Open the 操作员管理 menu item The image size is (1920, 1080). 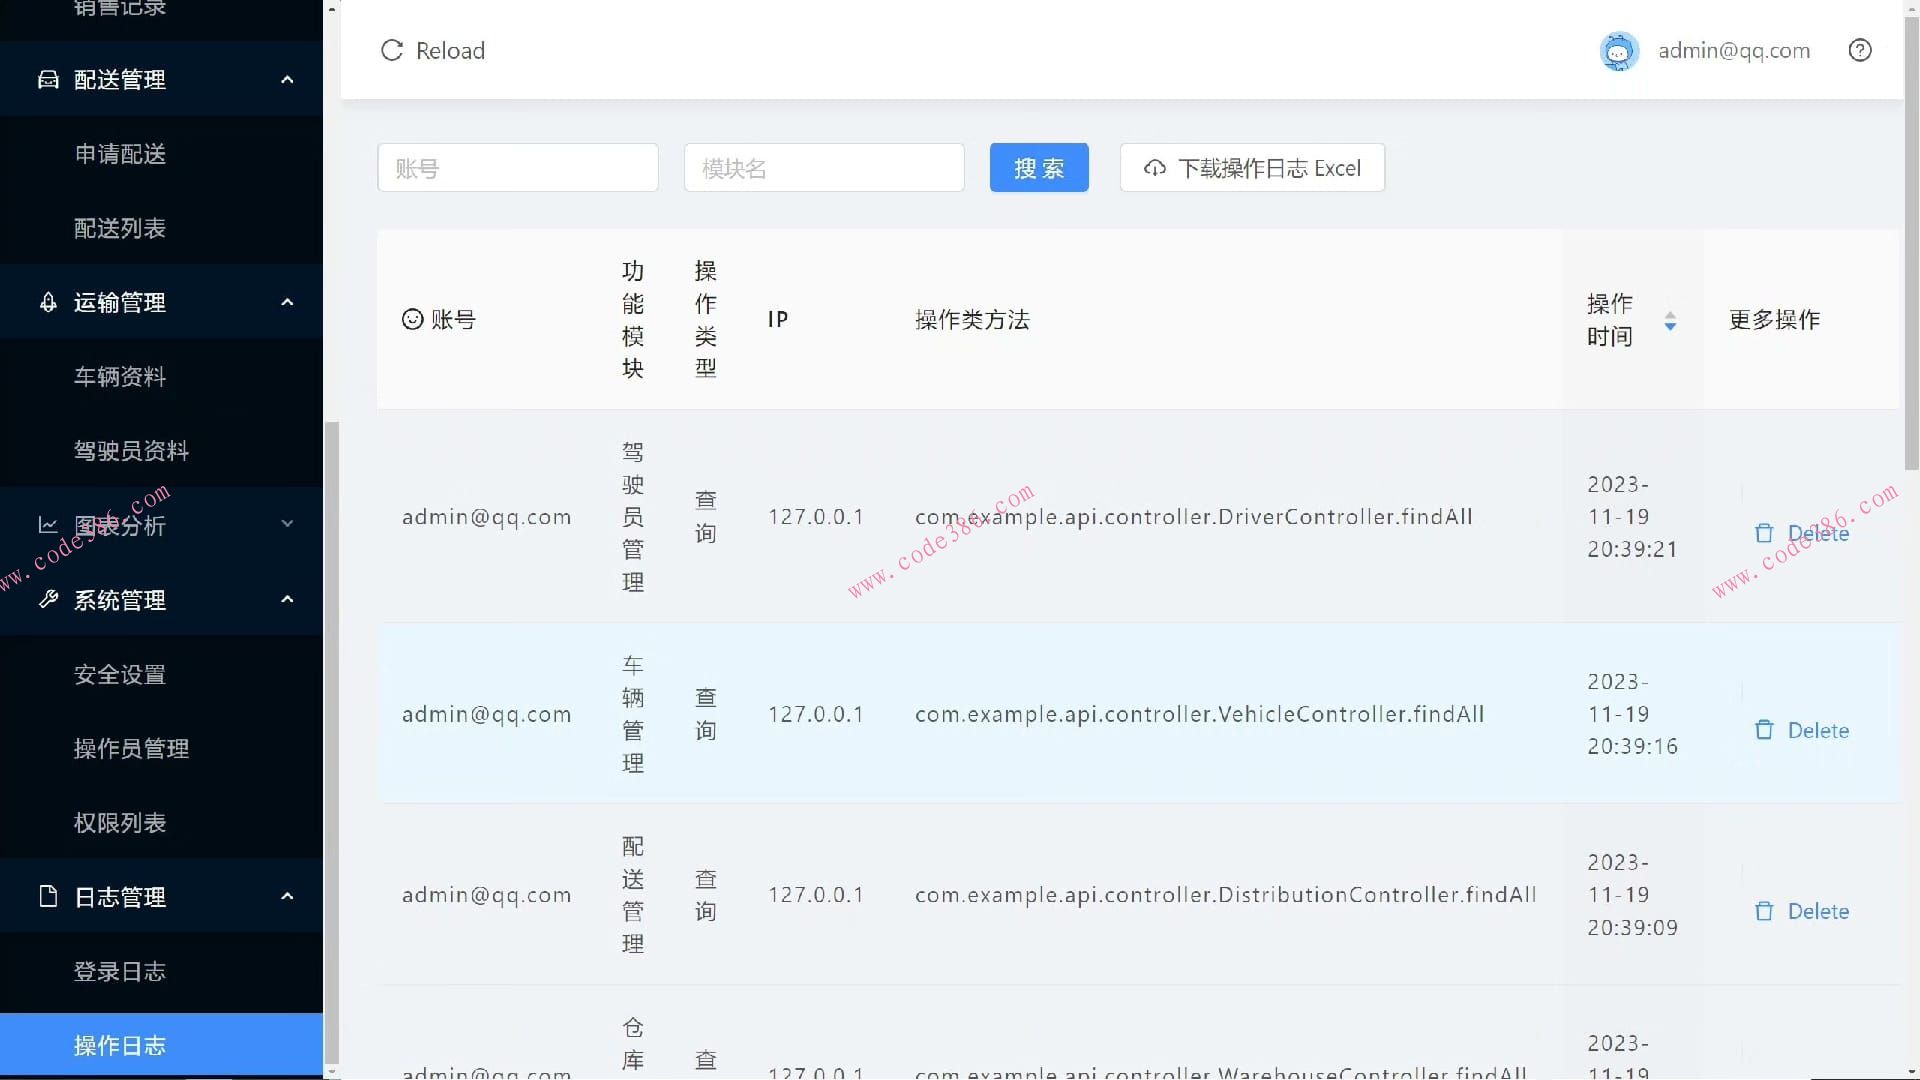coord(131,749)
